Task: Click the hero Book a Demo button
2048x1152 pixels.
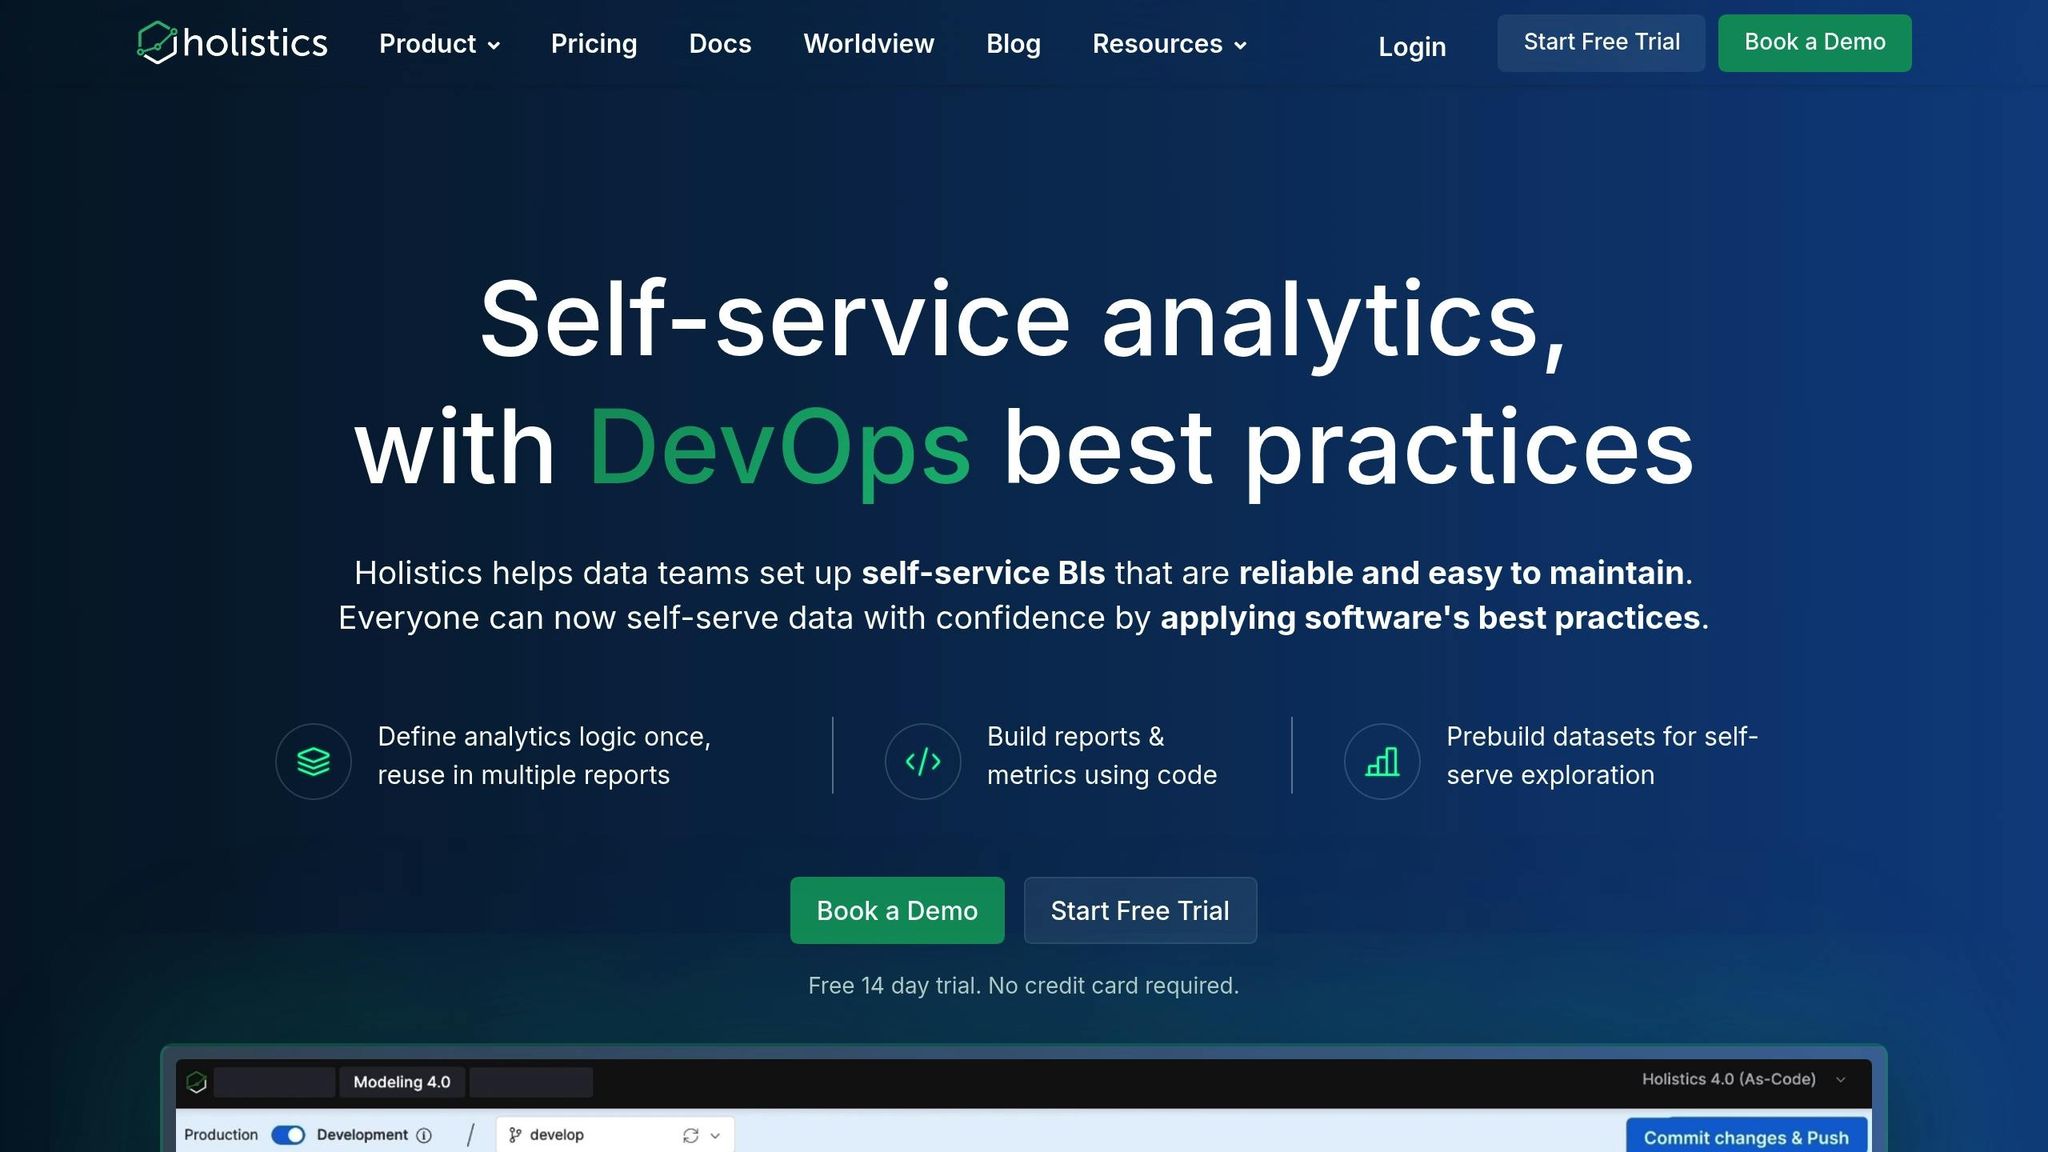Action: (x=897, y=910)
